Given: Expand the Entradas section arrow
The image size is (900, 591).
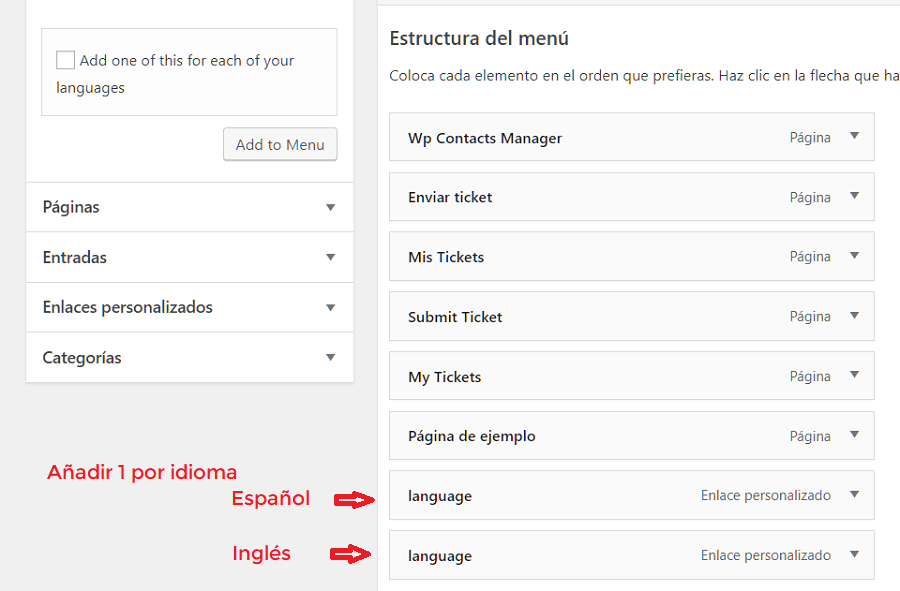Looking at the screenshot, I should pos(330,257).
